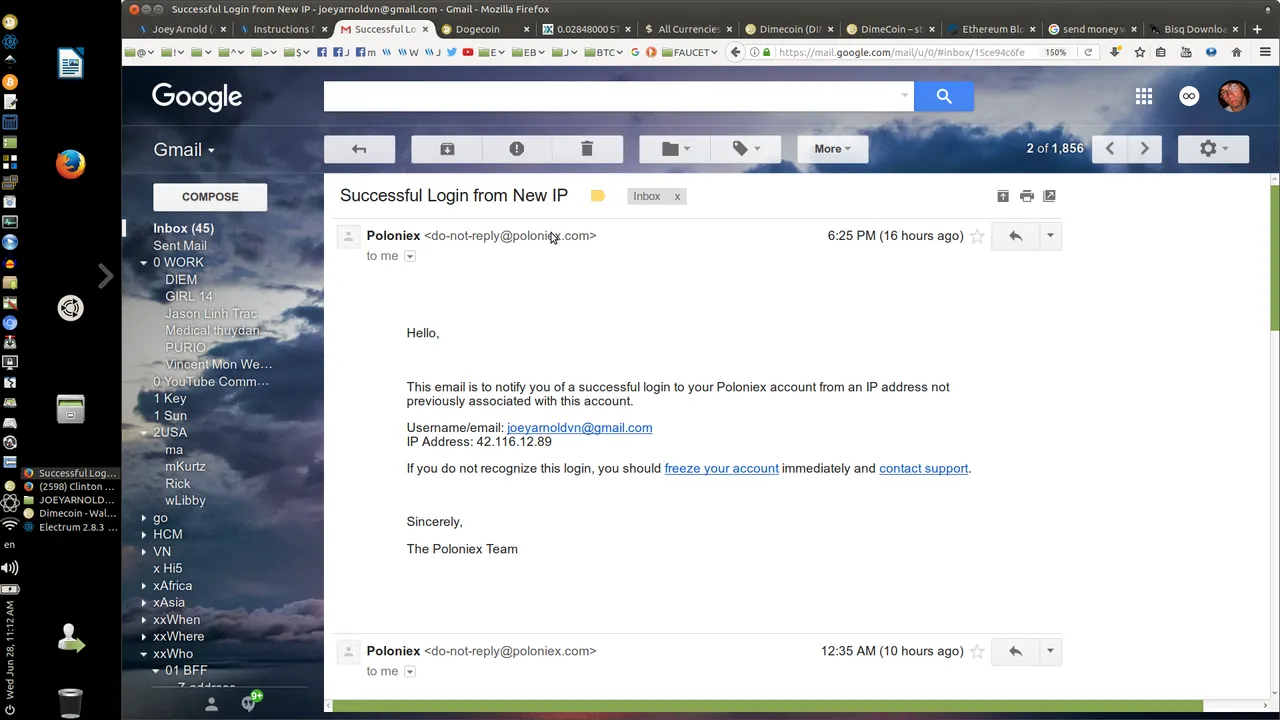This screenshot has height=720, width=1280.
Task: Open the Gmail contacts person icon
Action: (211, 704)
